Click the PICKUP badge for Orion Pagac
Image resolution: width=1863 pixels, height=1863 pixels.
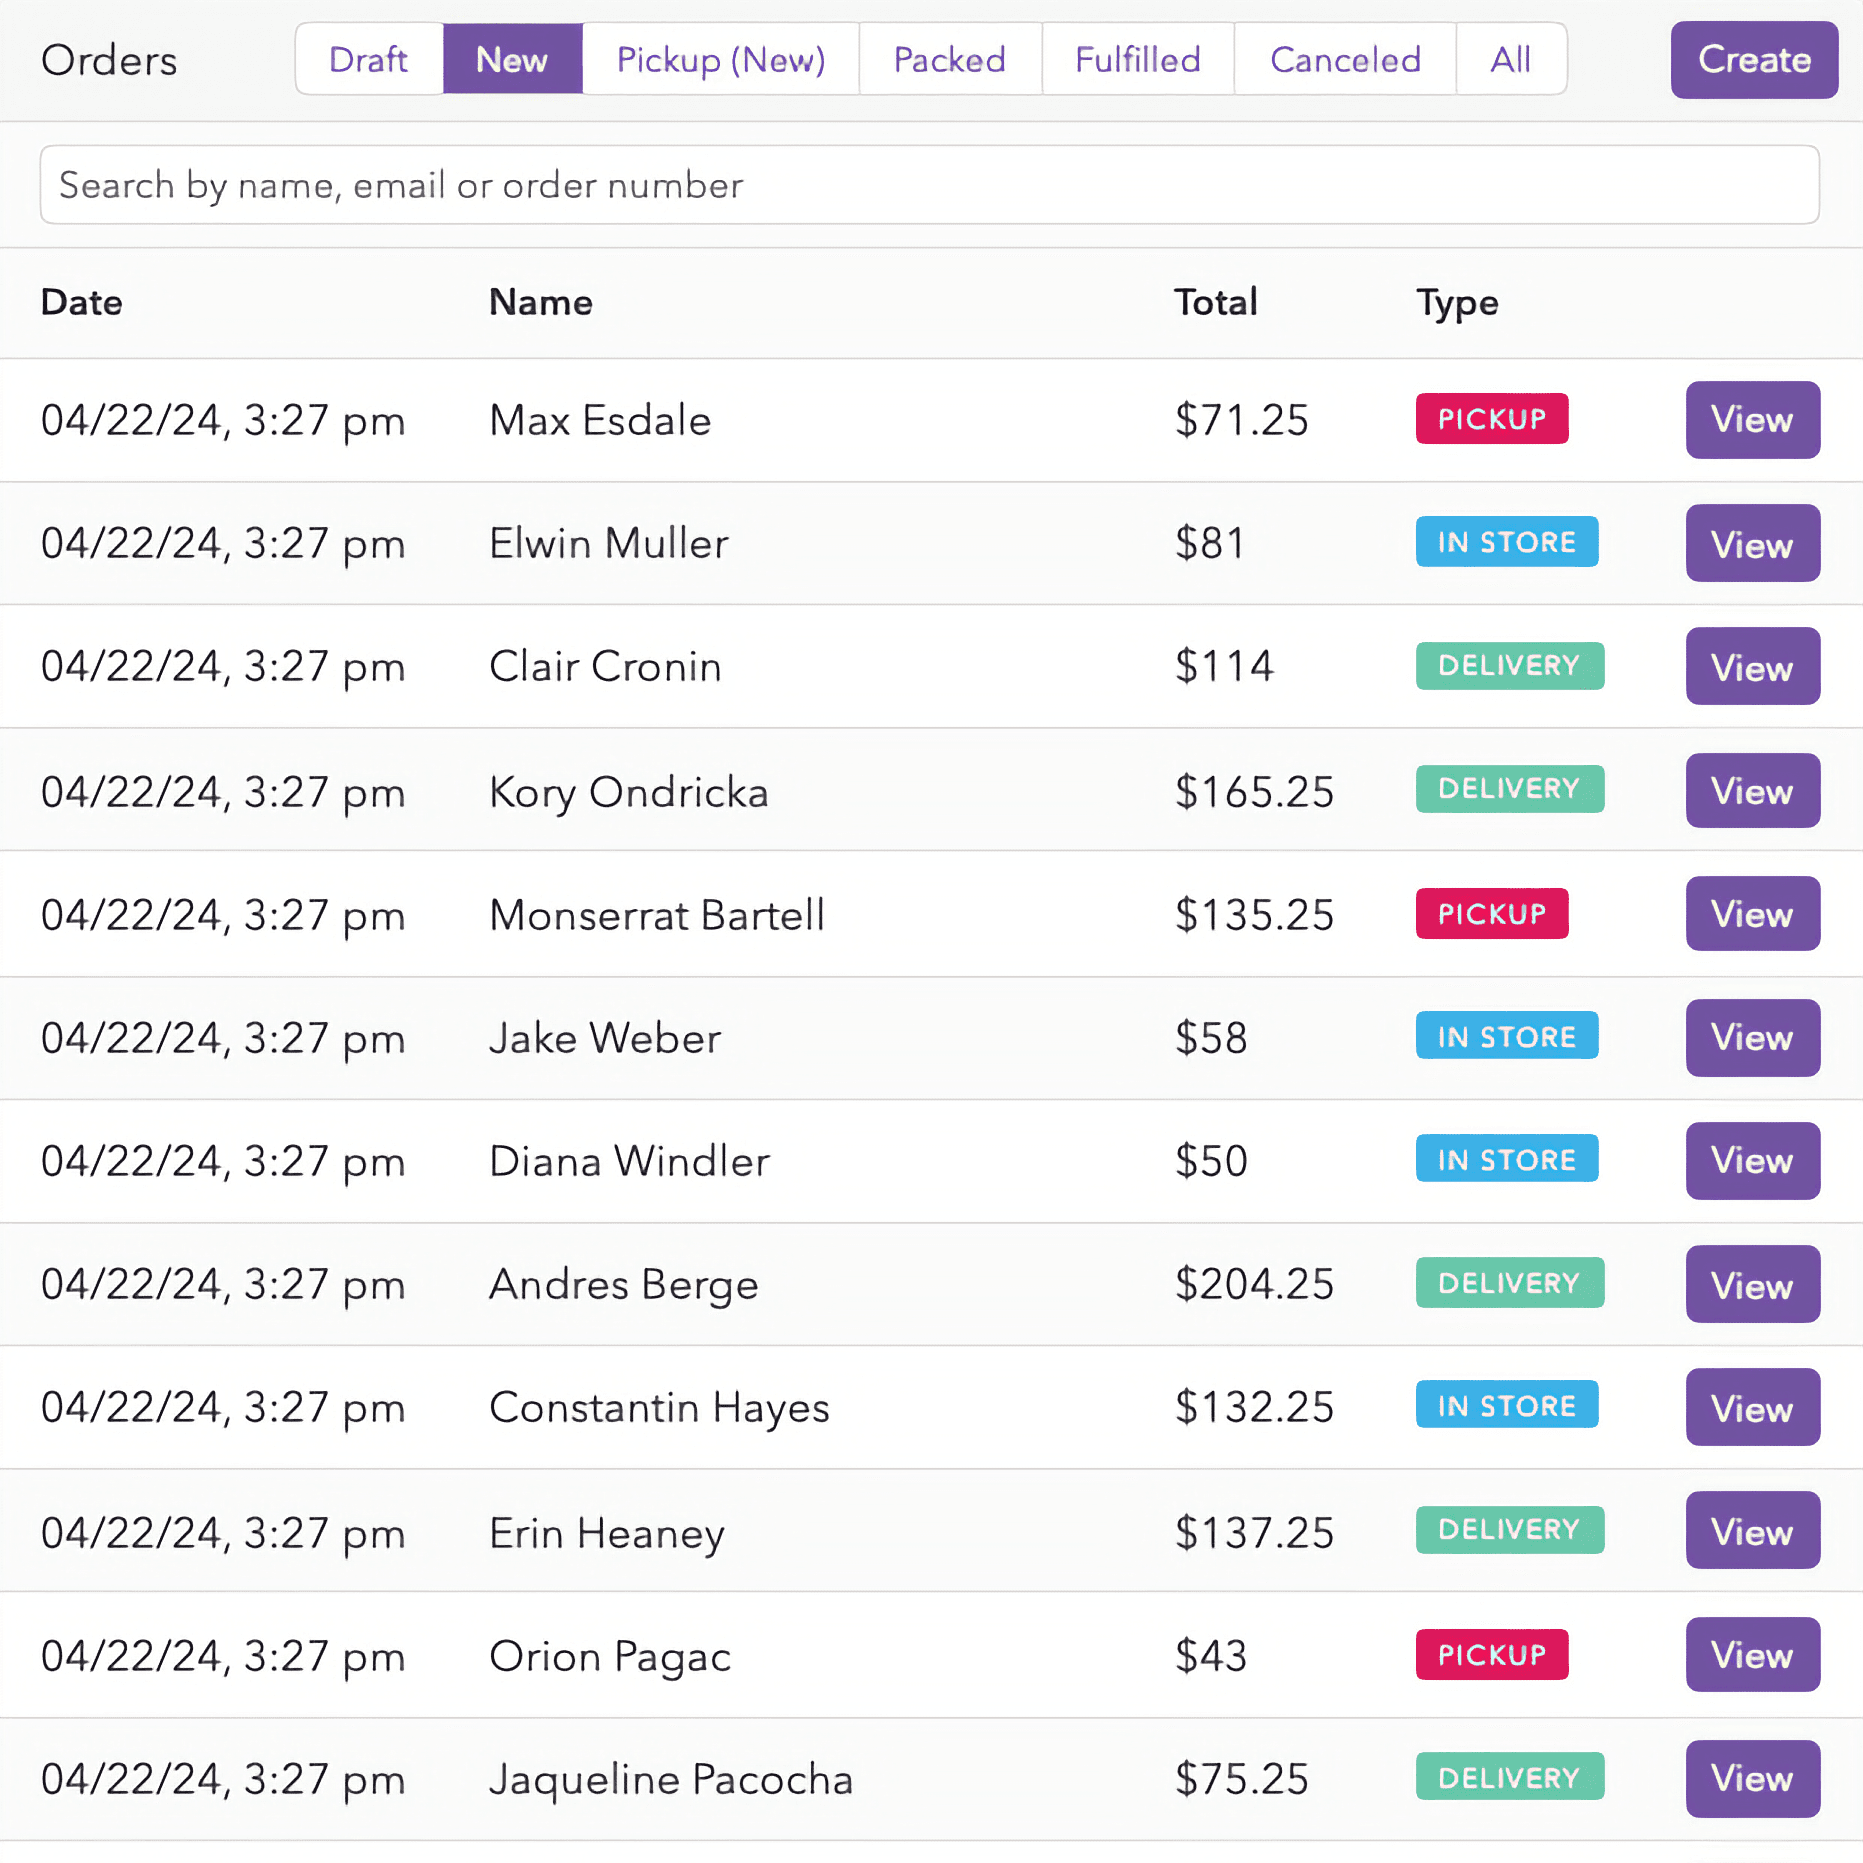[1491, 1655]
